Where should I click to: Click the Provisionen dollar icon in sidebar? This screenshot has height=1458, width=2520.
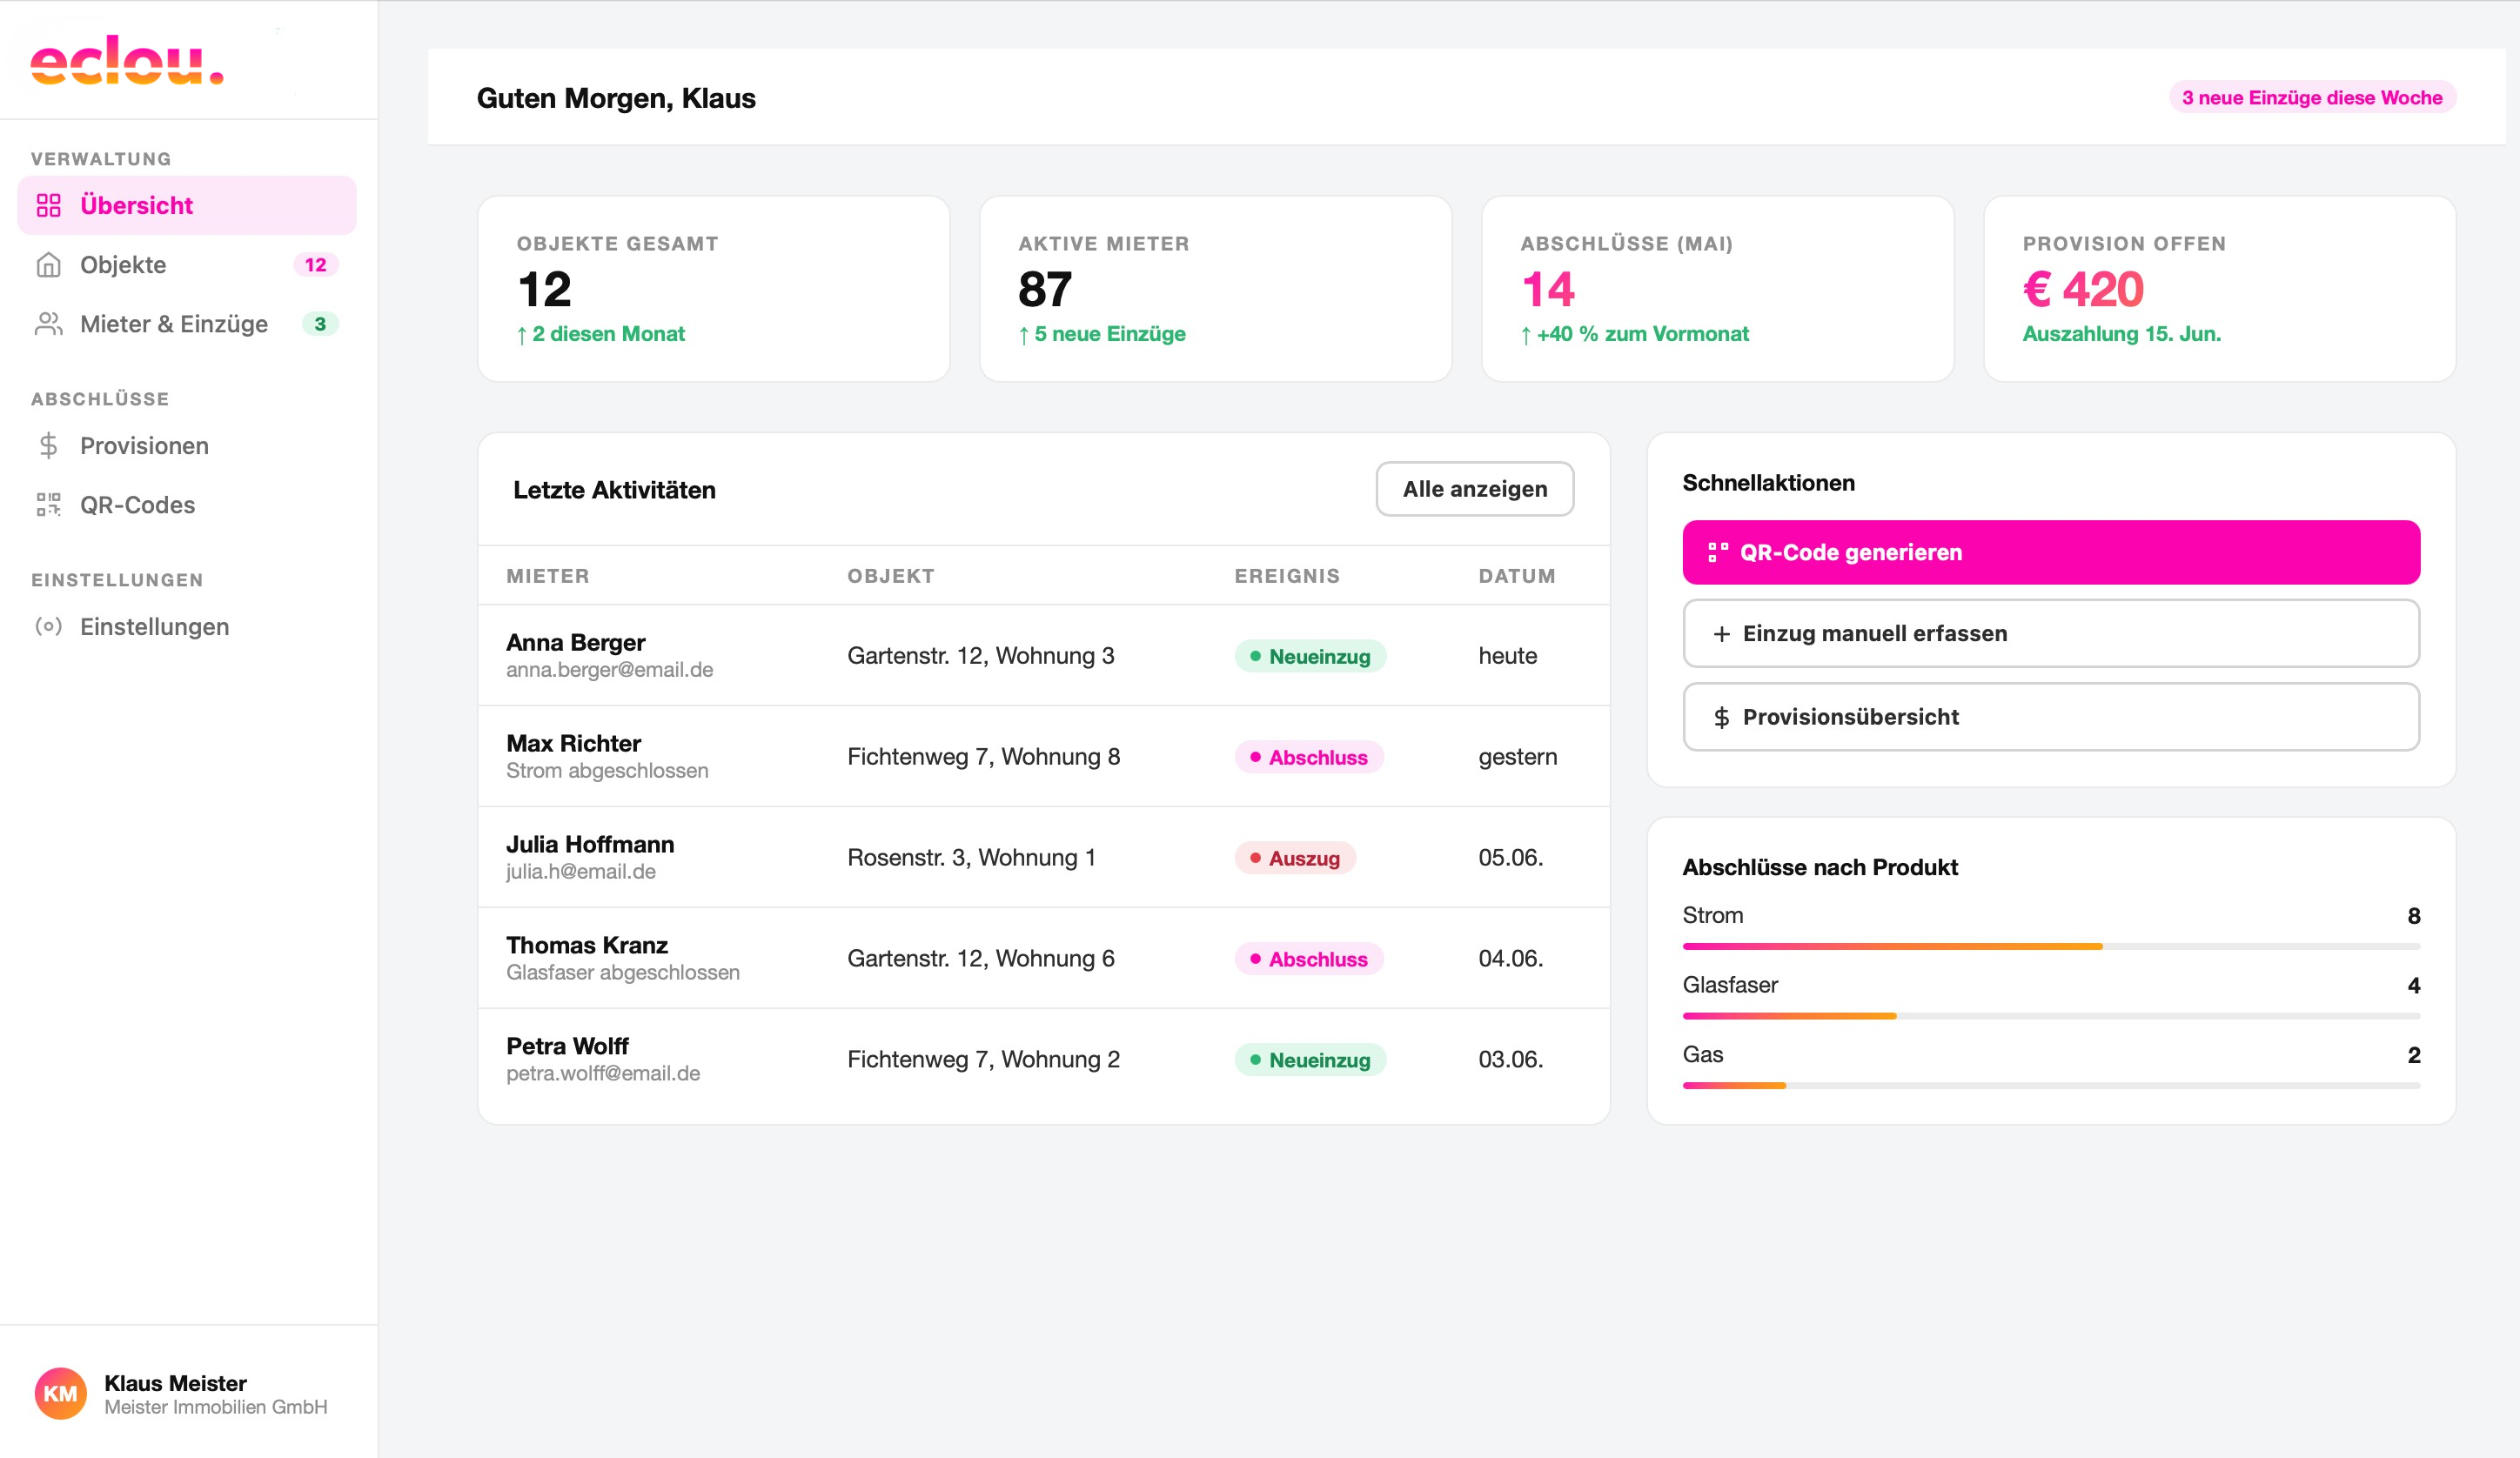(48, 446)
